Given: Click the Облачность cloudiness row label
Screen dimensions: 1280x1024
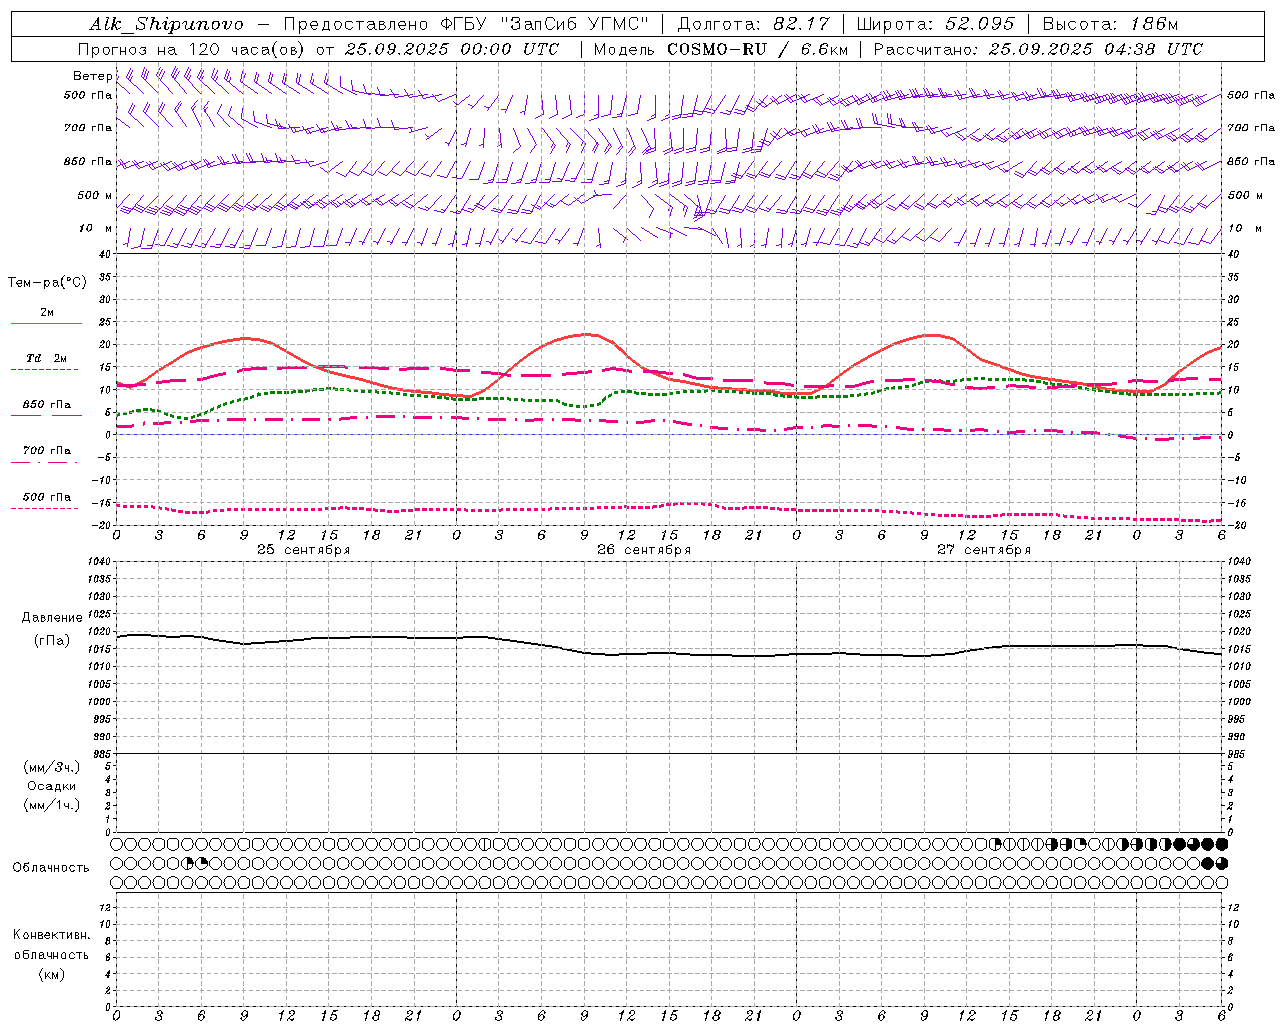Looking at the screenshot, I should pyautogui.click(x=51, y=868).
